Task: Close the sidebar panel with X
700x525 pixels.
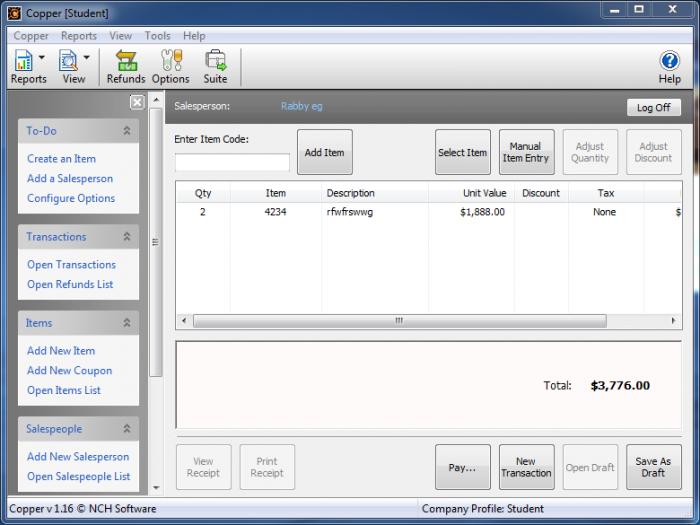Action: [138, 103]
